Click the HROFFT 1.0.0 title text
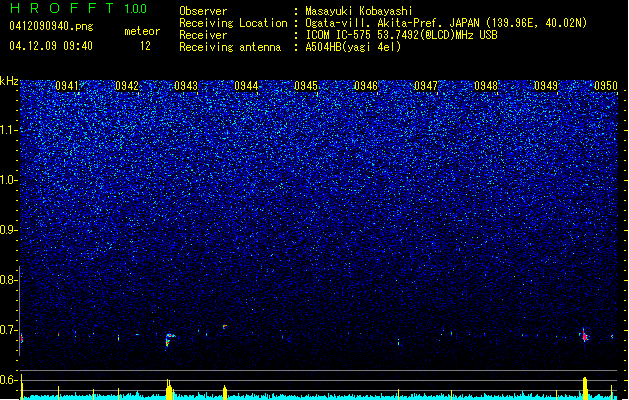 78,8
